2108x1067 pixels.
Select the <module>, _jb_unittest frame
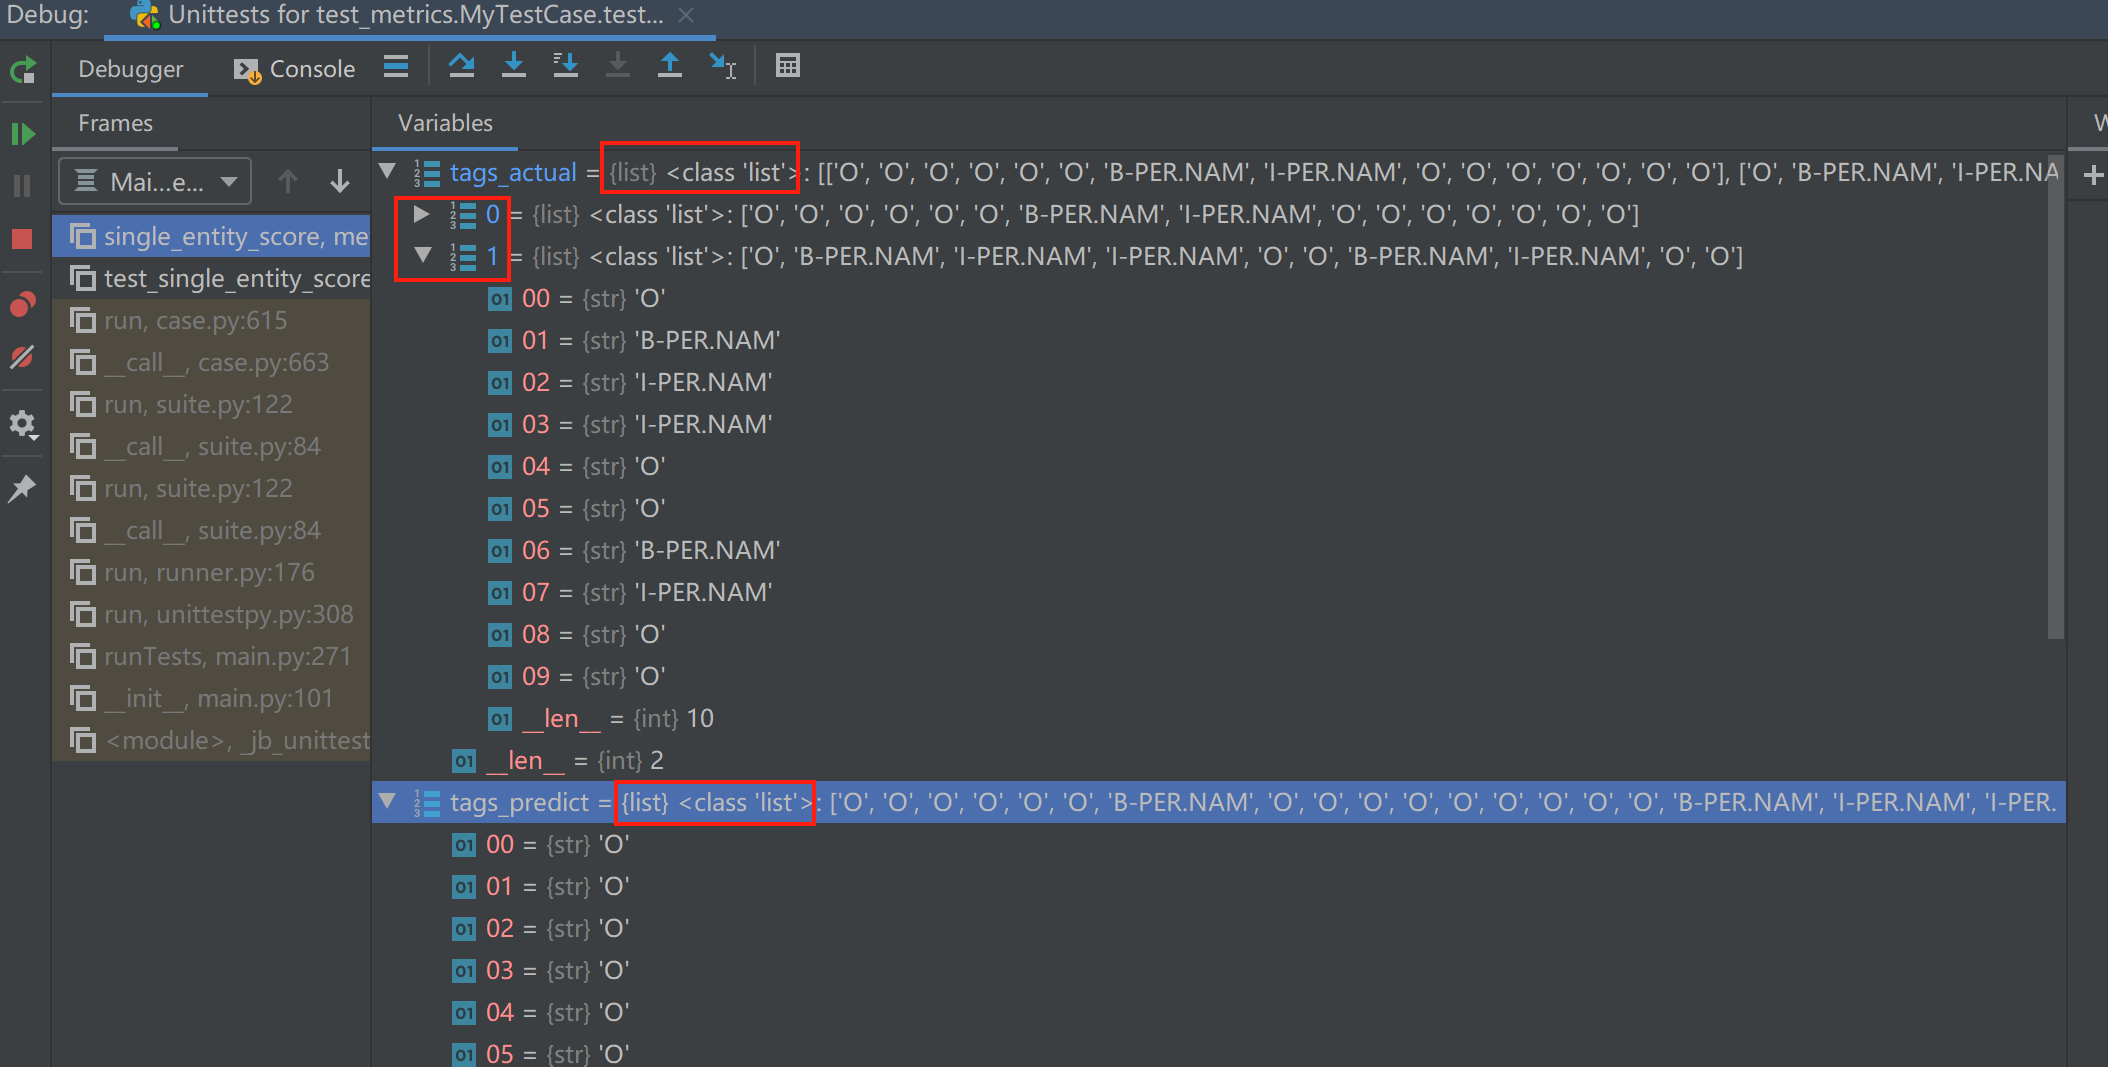coord(212,741)
